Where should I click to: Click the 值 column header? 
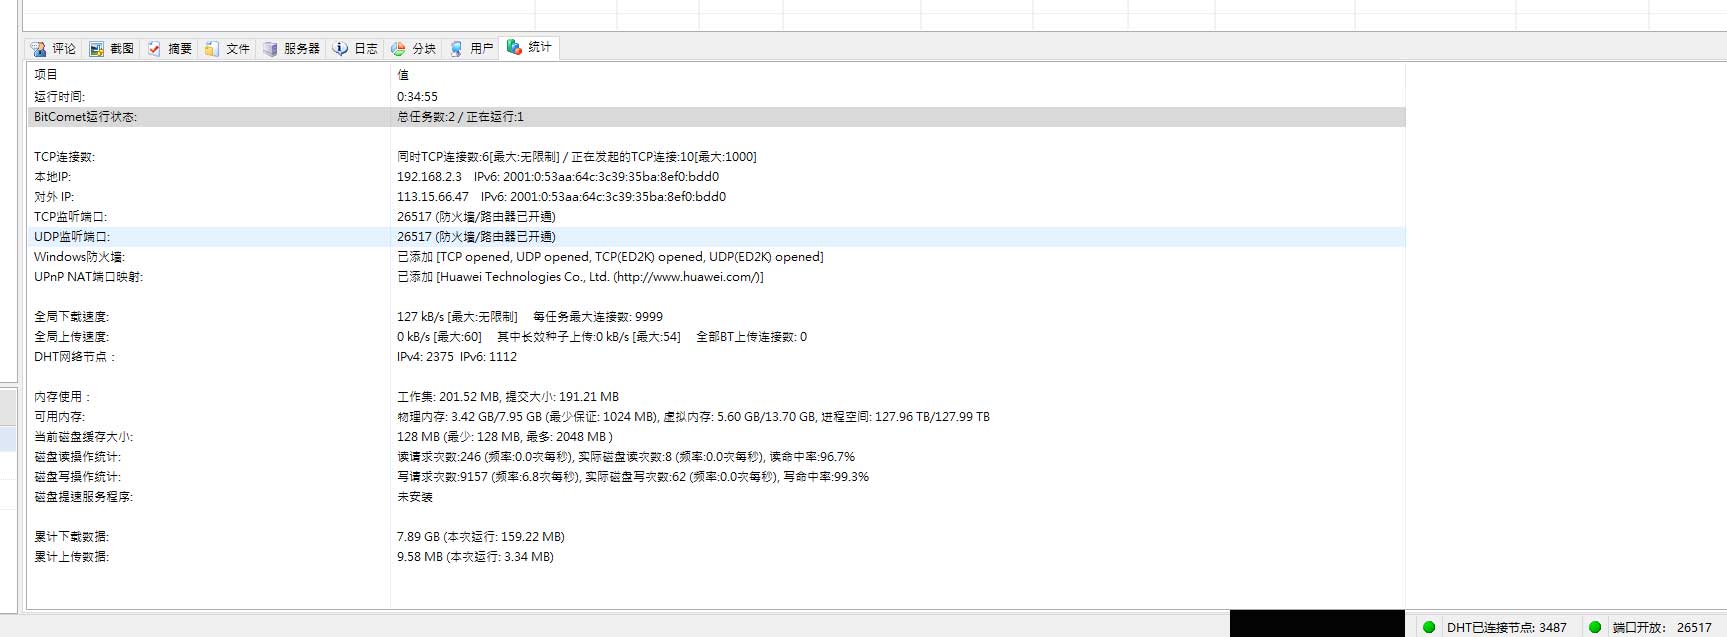pos(403,75)
